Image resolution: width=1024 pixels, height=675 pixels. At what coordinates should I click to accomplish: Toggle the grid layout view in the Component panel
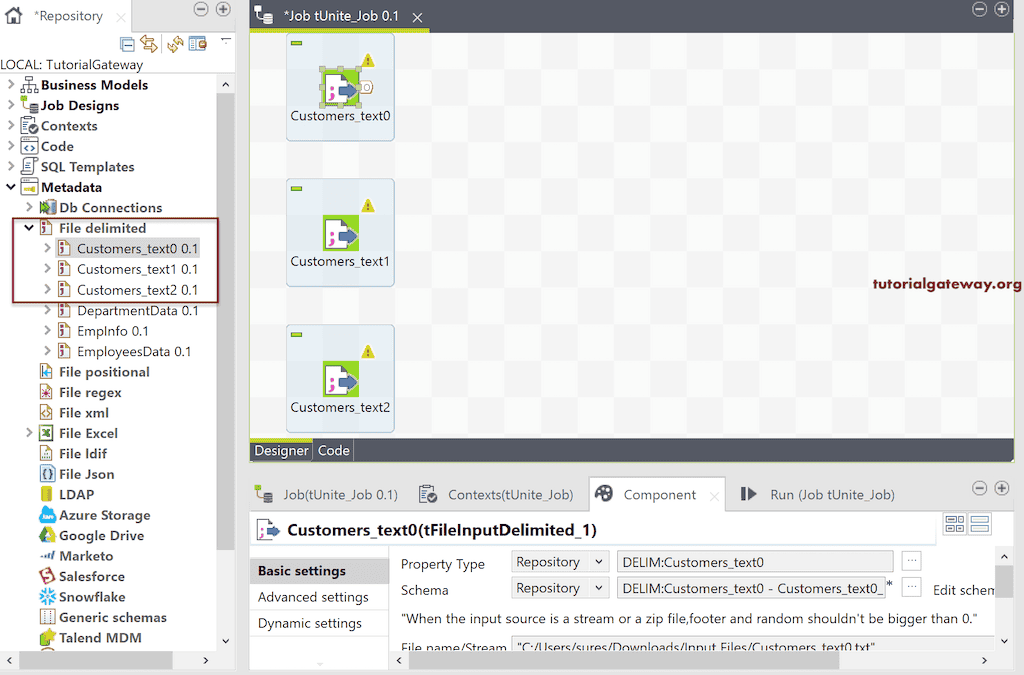point(954,524)
